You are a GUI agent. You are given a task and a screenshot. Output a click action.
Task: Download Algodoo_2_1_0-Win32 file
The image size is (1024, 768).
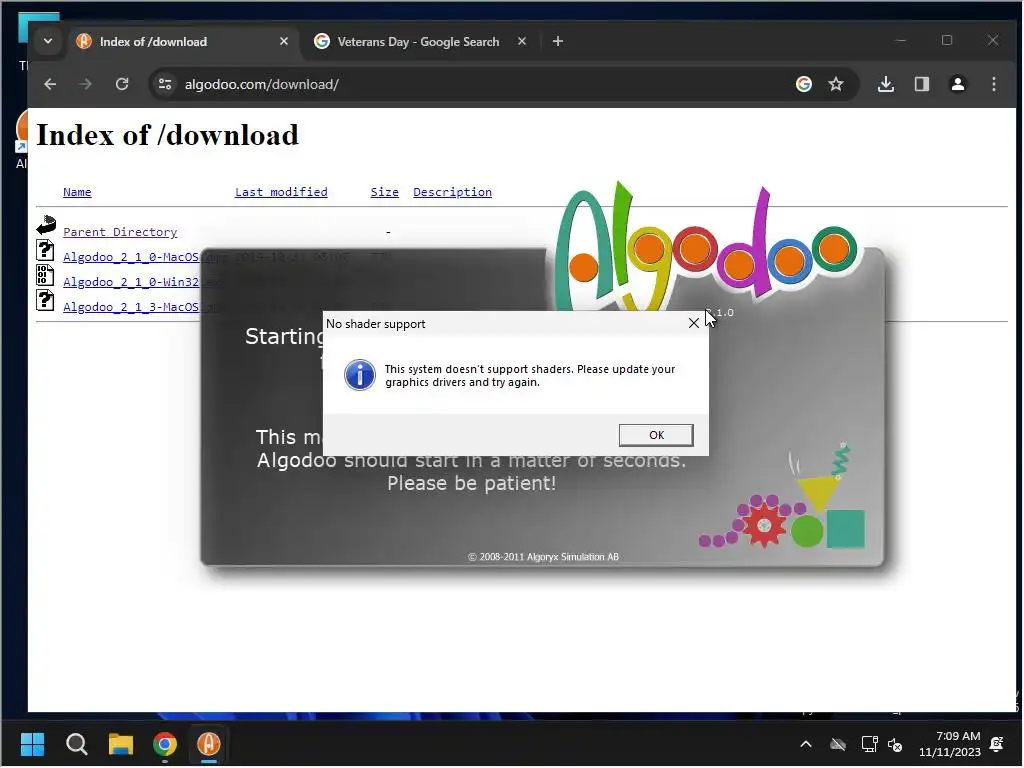[131, 281]
